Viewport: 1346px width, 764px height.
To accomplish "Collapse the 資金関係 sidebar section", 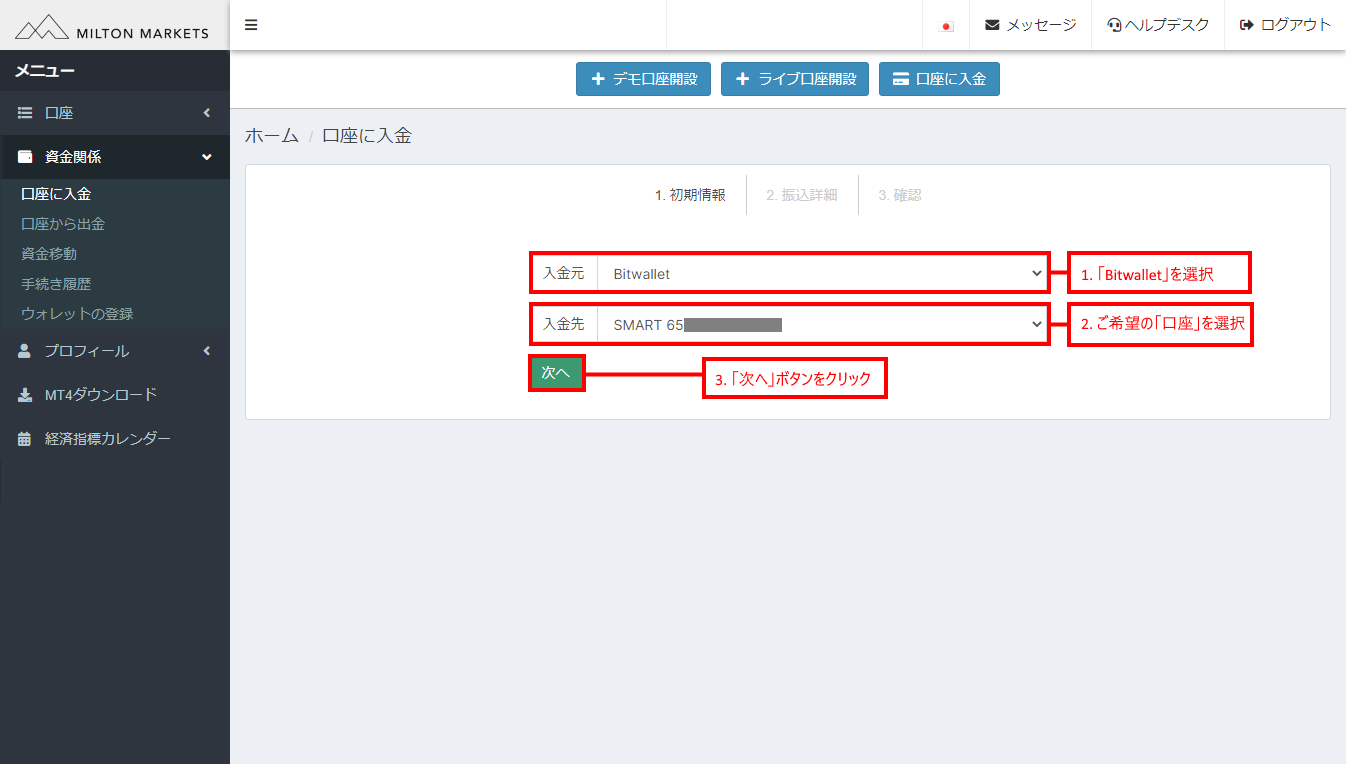I will point(114,157).
